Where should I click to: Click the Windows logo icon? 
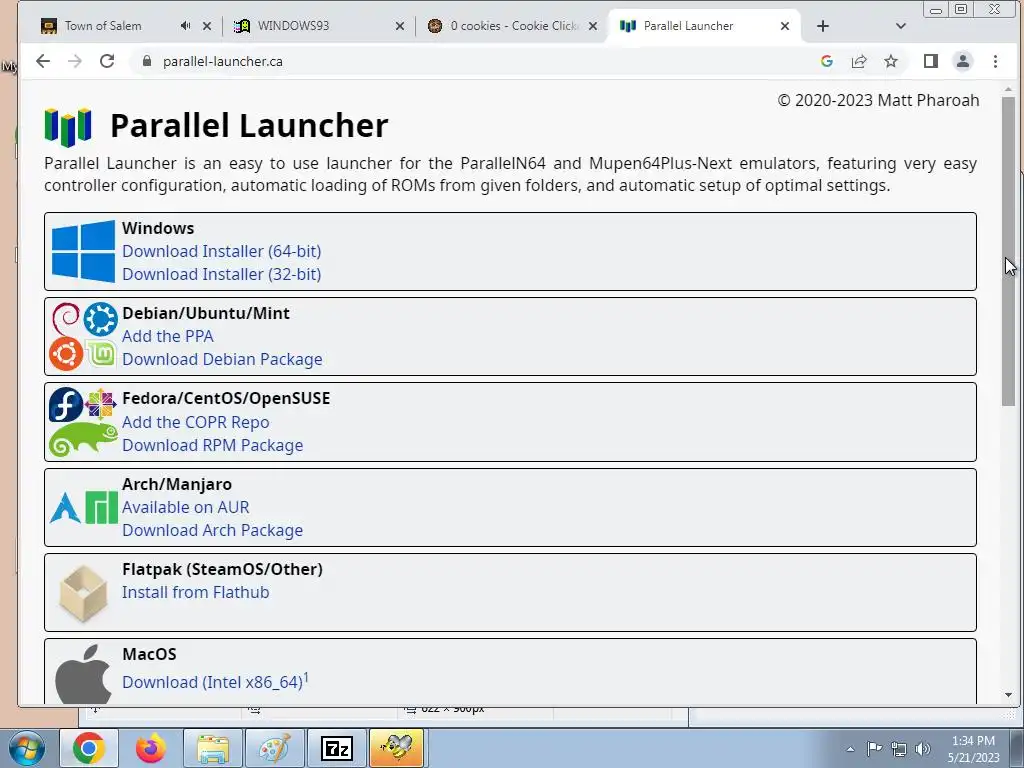[83, 251]
